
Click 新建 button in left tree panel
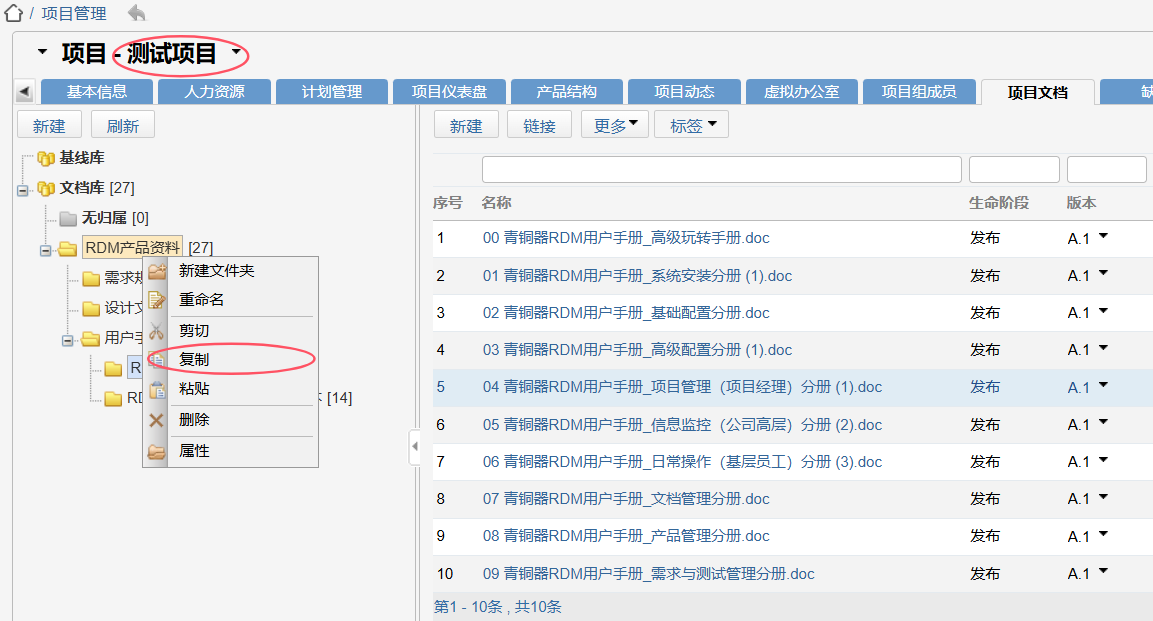pyautogui.click(x=49, y=125)
